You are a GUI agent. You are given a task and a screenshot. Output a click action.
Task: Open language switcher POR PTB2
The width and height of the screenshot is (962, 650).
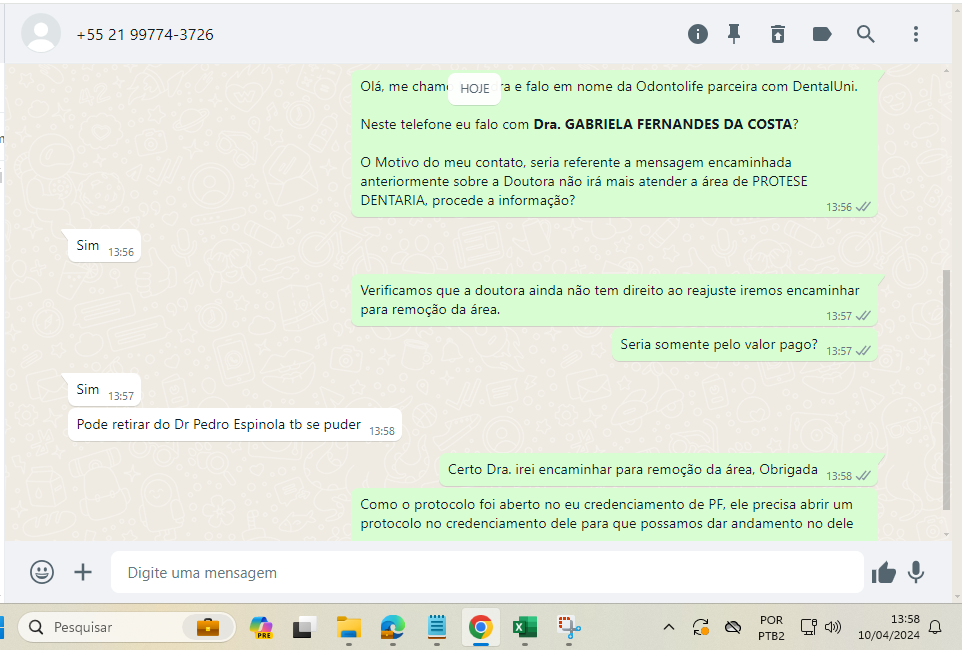pos(771,627)
